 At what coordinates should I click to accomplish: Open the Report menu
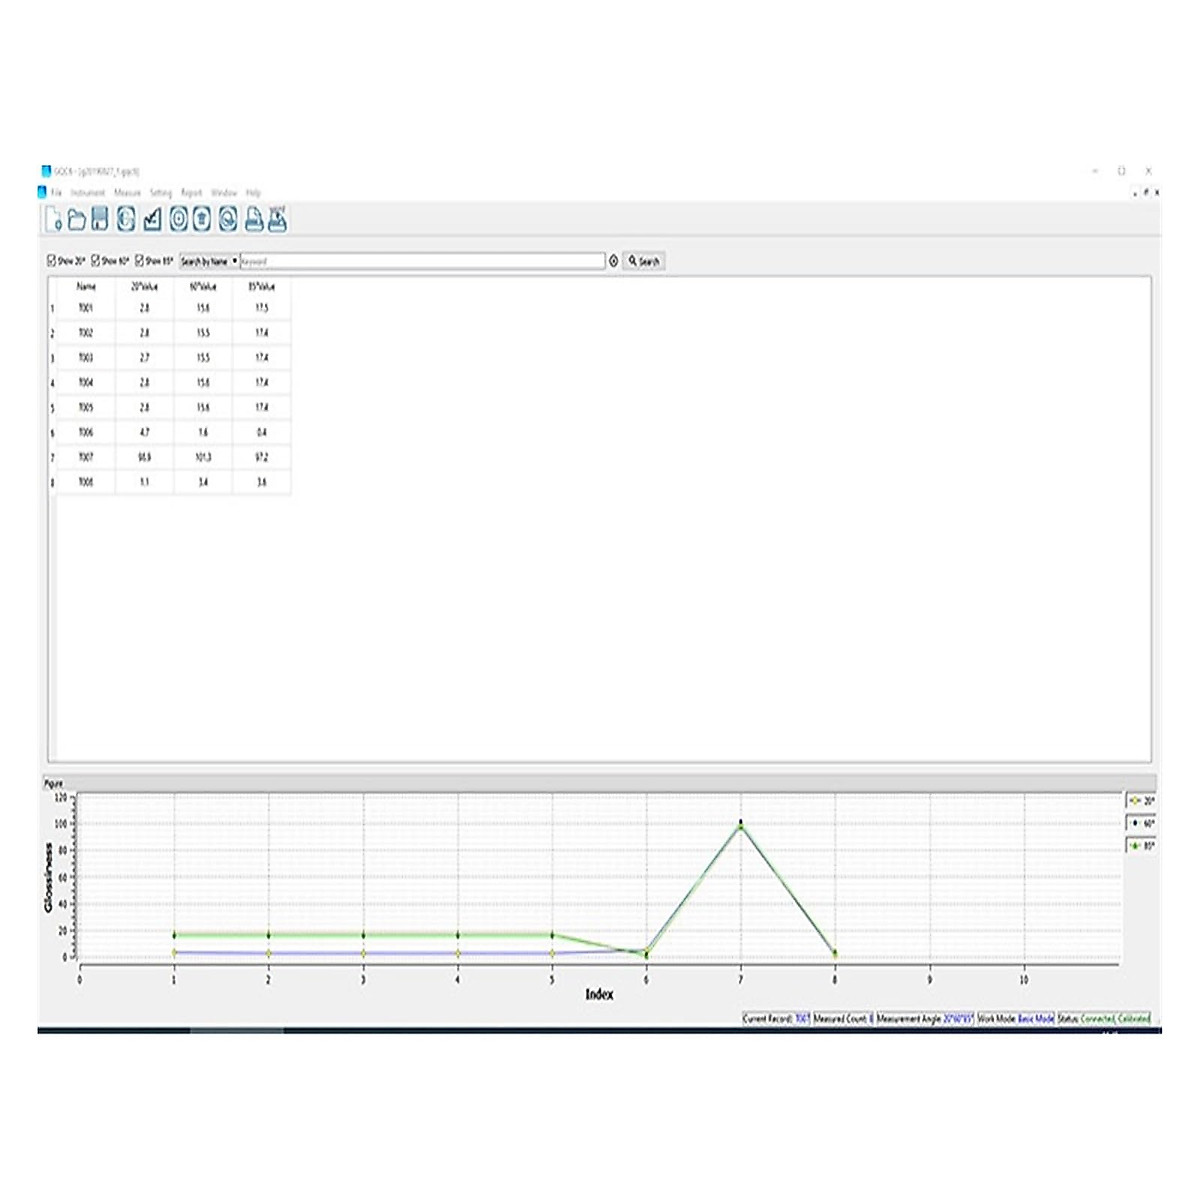(x=191, y=193)
